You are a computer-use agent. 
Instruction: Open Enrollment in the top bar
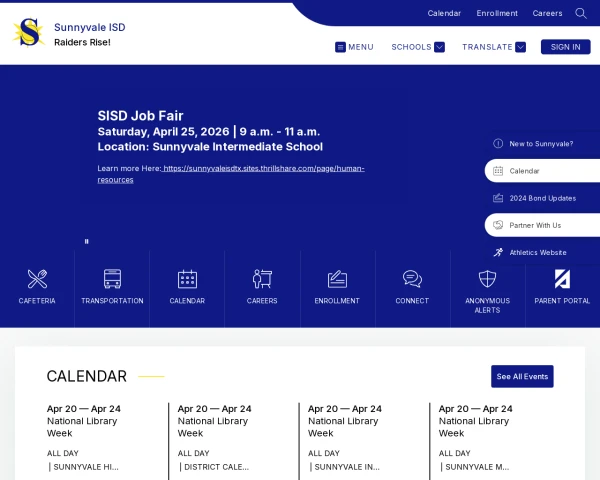tap(497, 13)
